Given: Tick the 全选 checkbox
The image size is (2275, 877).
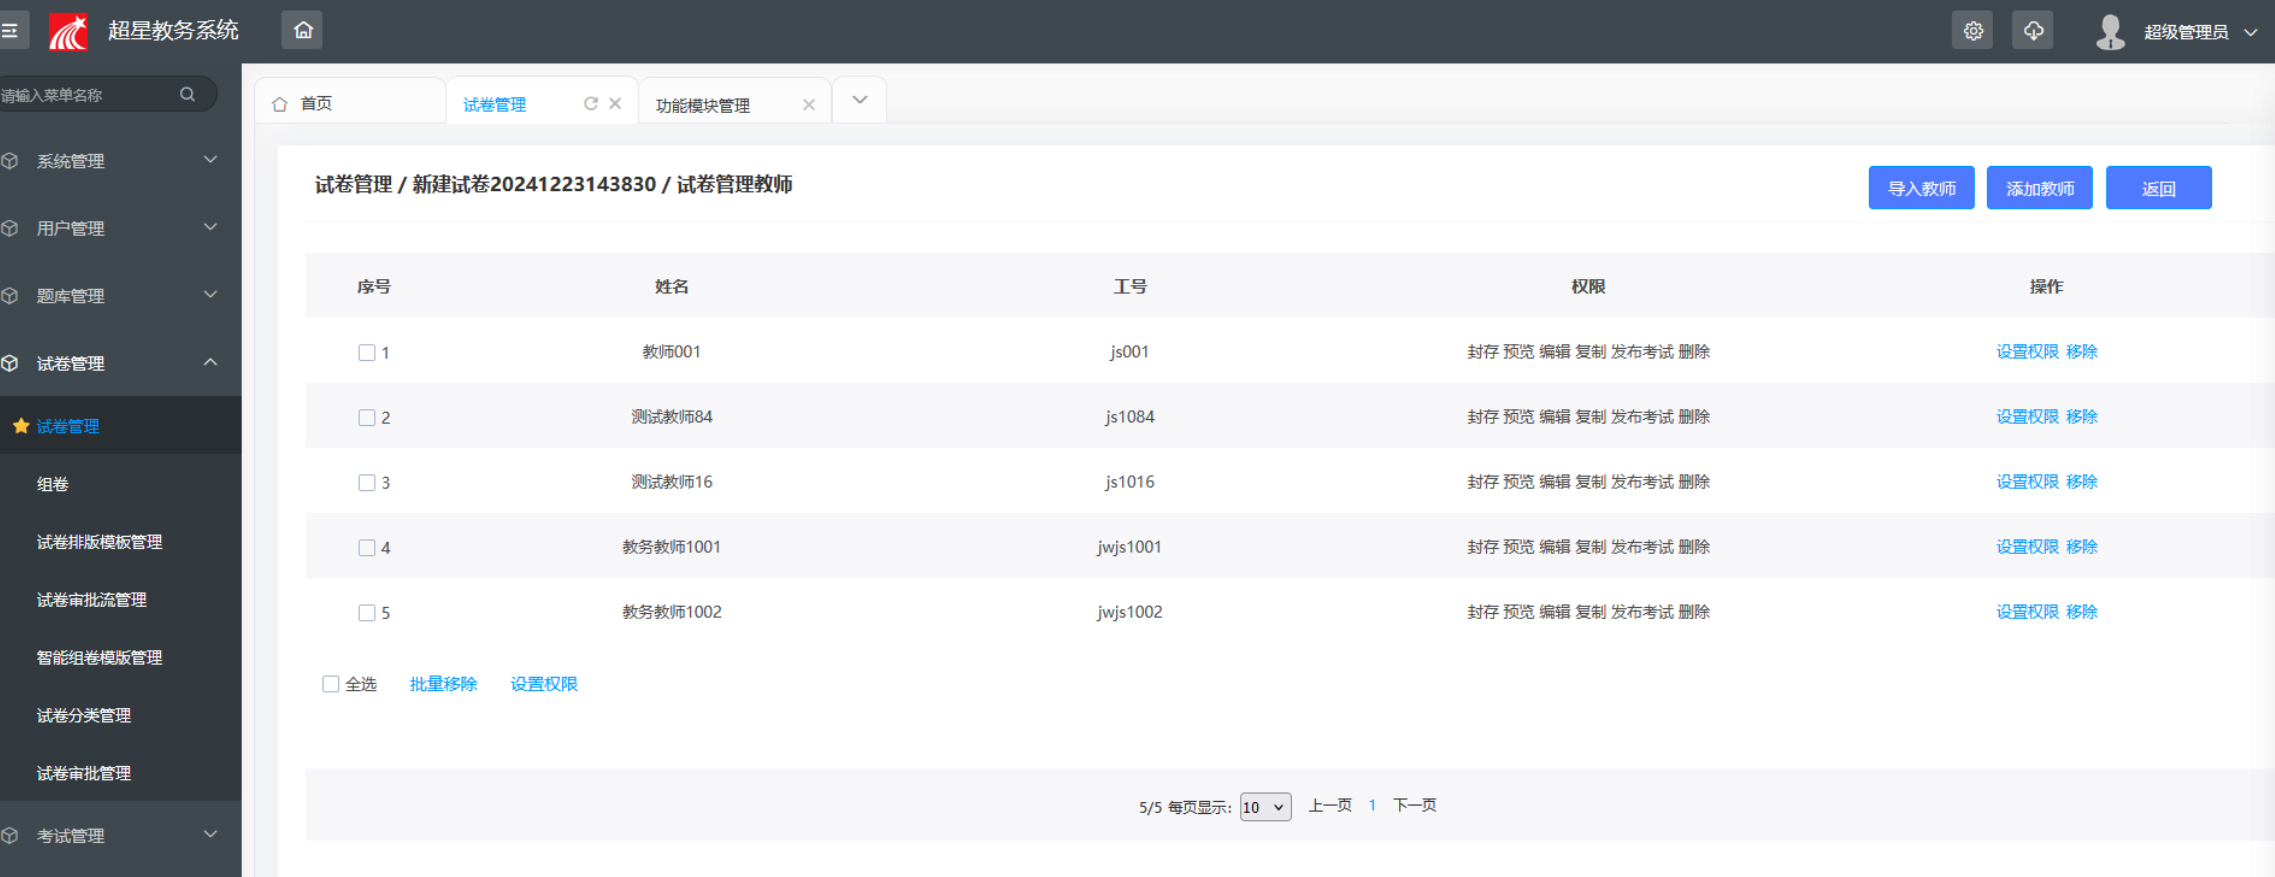Looking at the screenshot, I should [331, 684].
